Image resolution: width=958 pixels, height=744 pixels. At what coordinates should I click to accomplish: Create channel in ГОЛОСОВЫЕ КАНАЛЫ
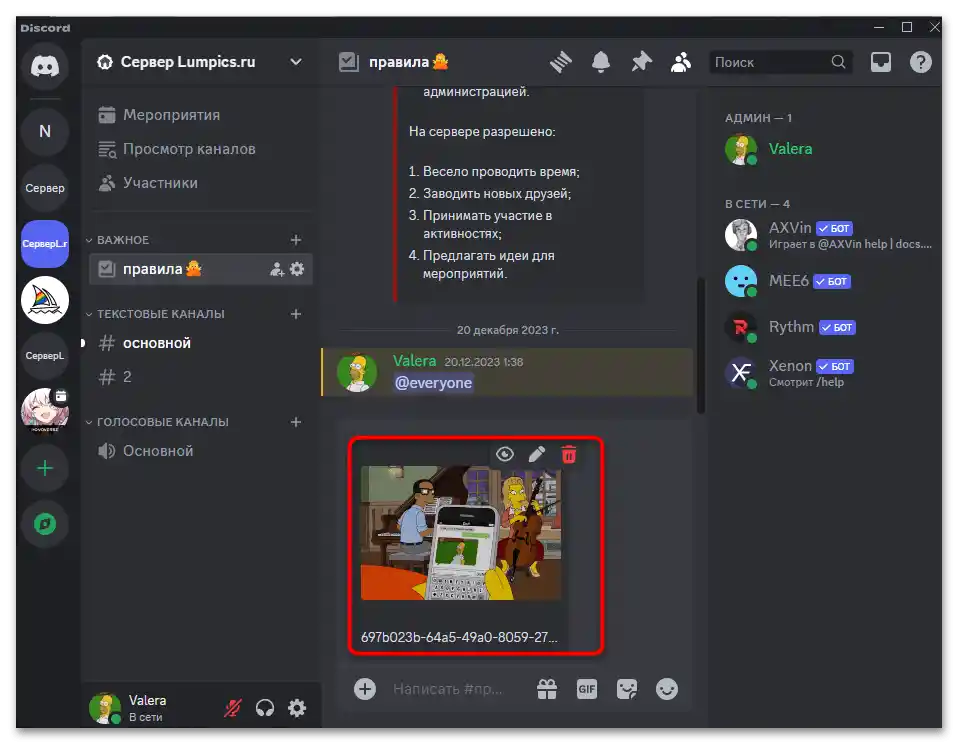296,422
